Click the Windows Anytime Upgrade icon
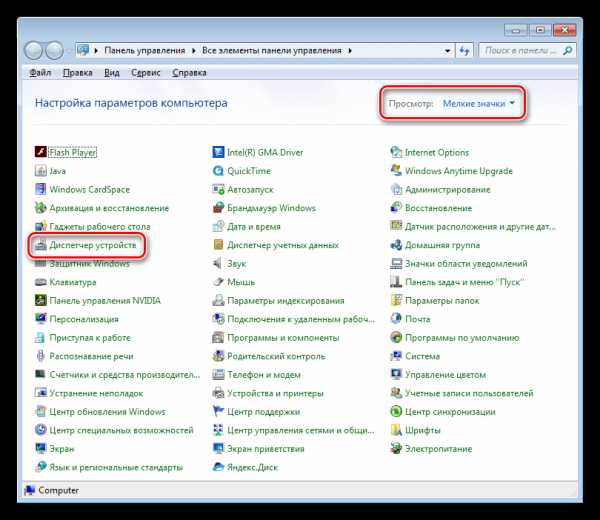Image resolution: width=600 pixels, height=520 pixels. tap(396, 171)
